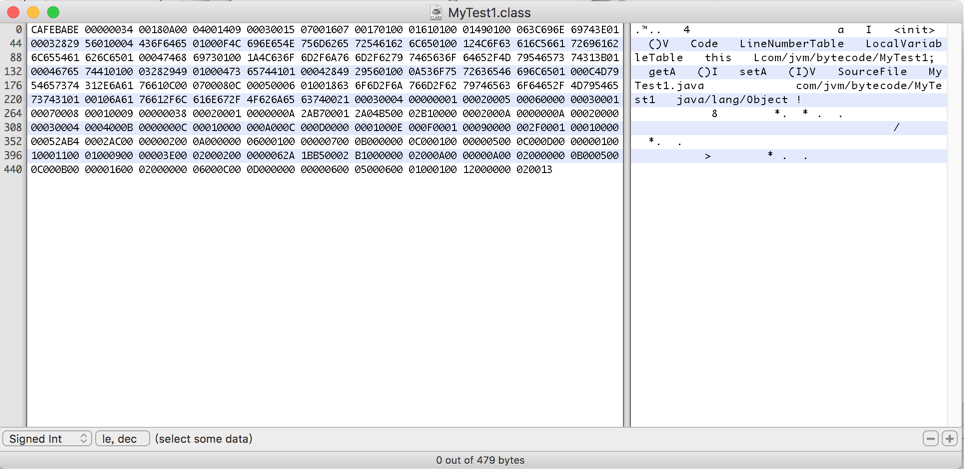Screen dimensions: 964x469
Task: Click line offset 352 in the gutter
Action: click(x=14, y=142)
